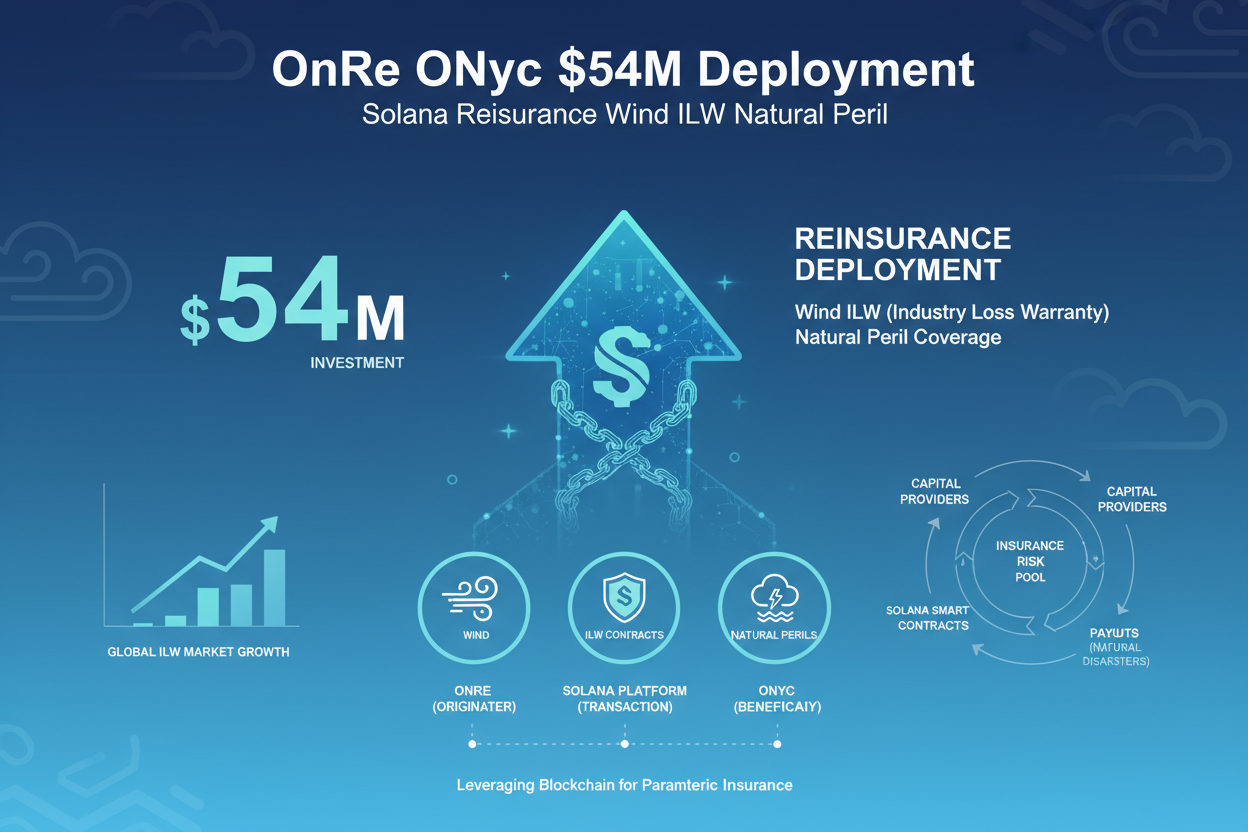Click the title 'OnRe ONyc $54M Deployment'
Image resolution: width=1248 pixels, height=832 pixels.
(x=623, y=70)
